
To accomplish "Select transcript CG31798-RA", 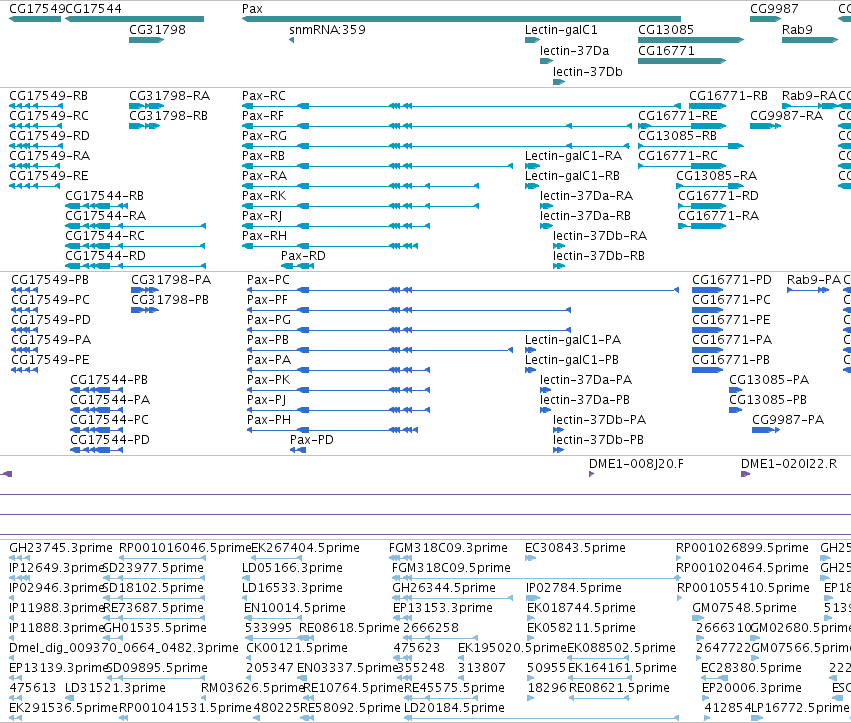I will 169,96.
